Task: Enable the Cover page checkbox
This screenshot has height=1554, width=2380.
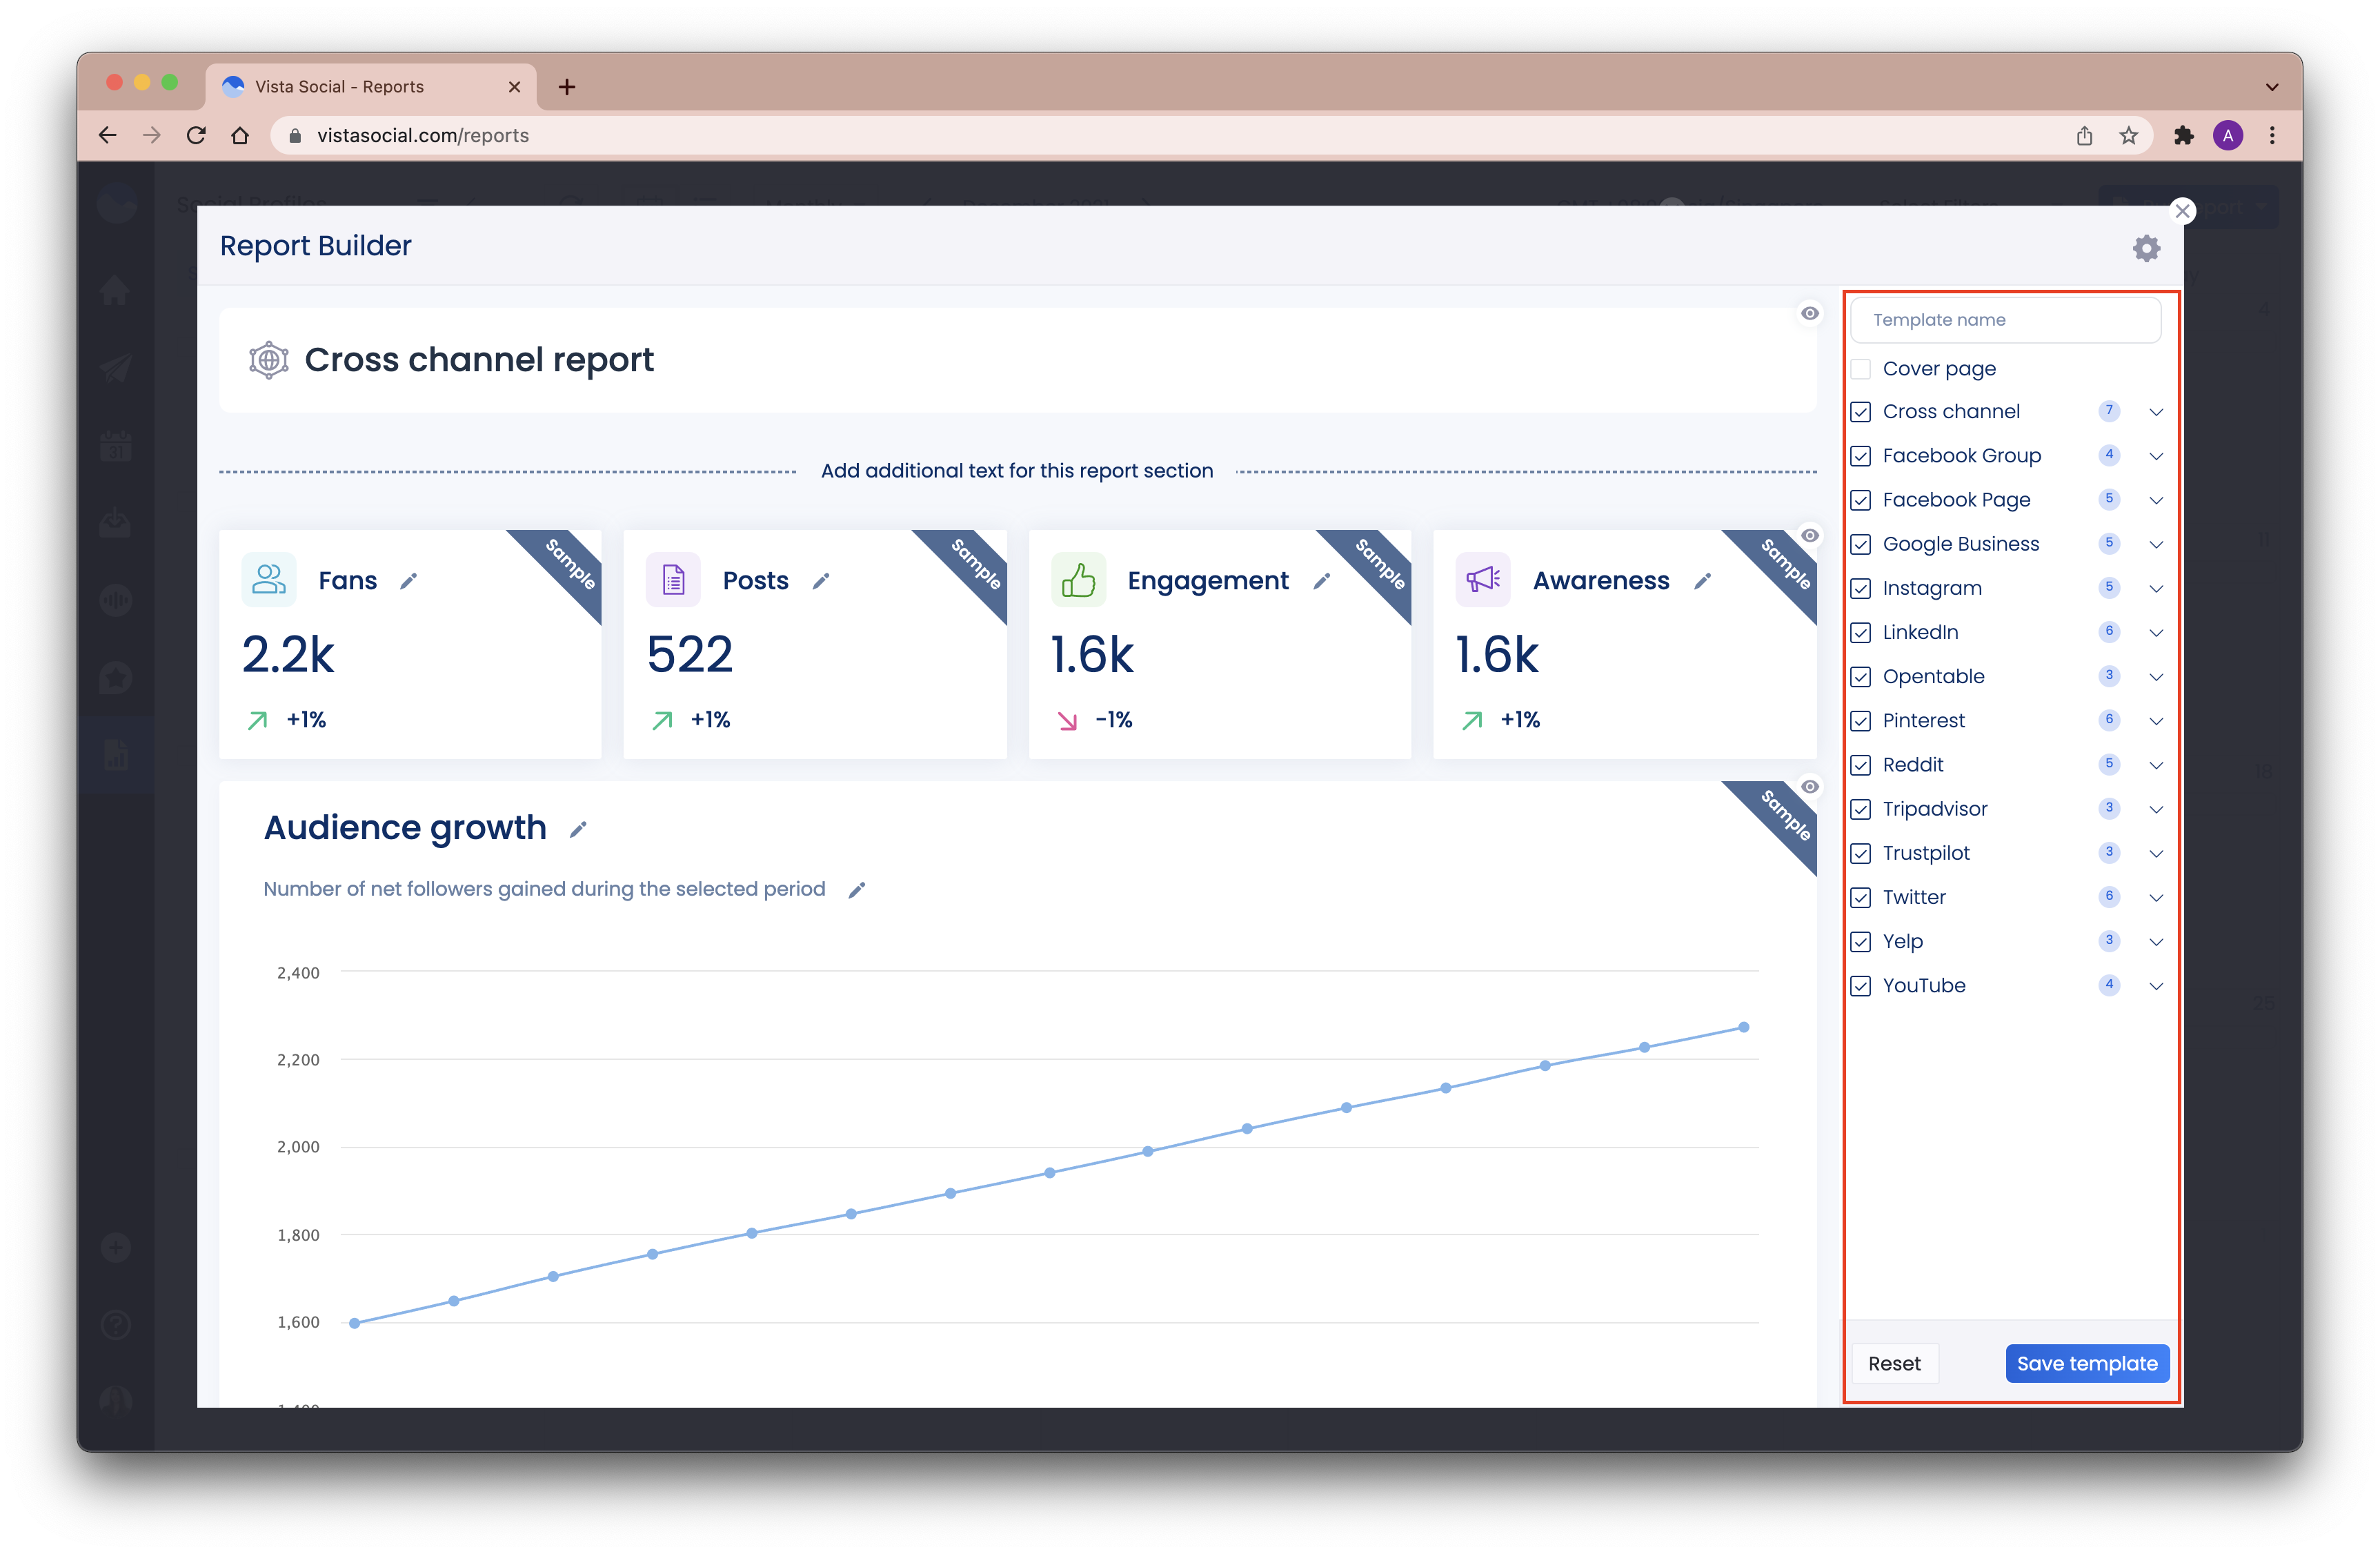Action: tap(1860, 369)
